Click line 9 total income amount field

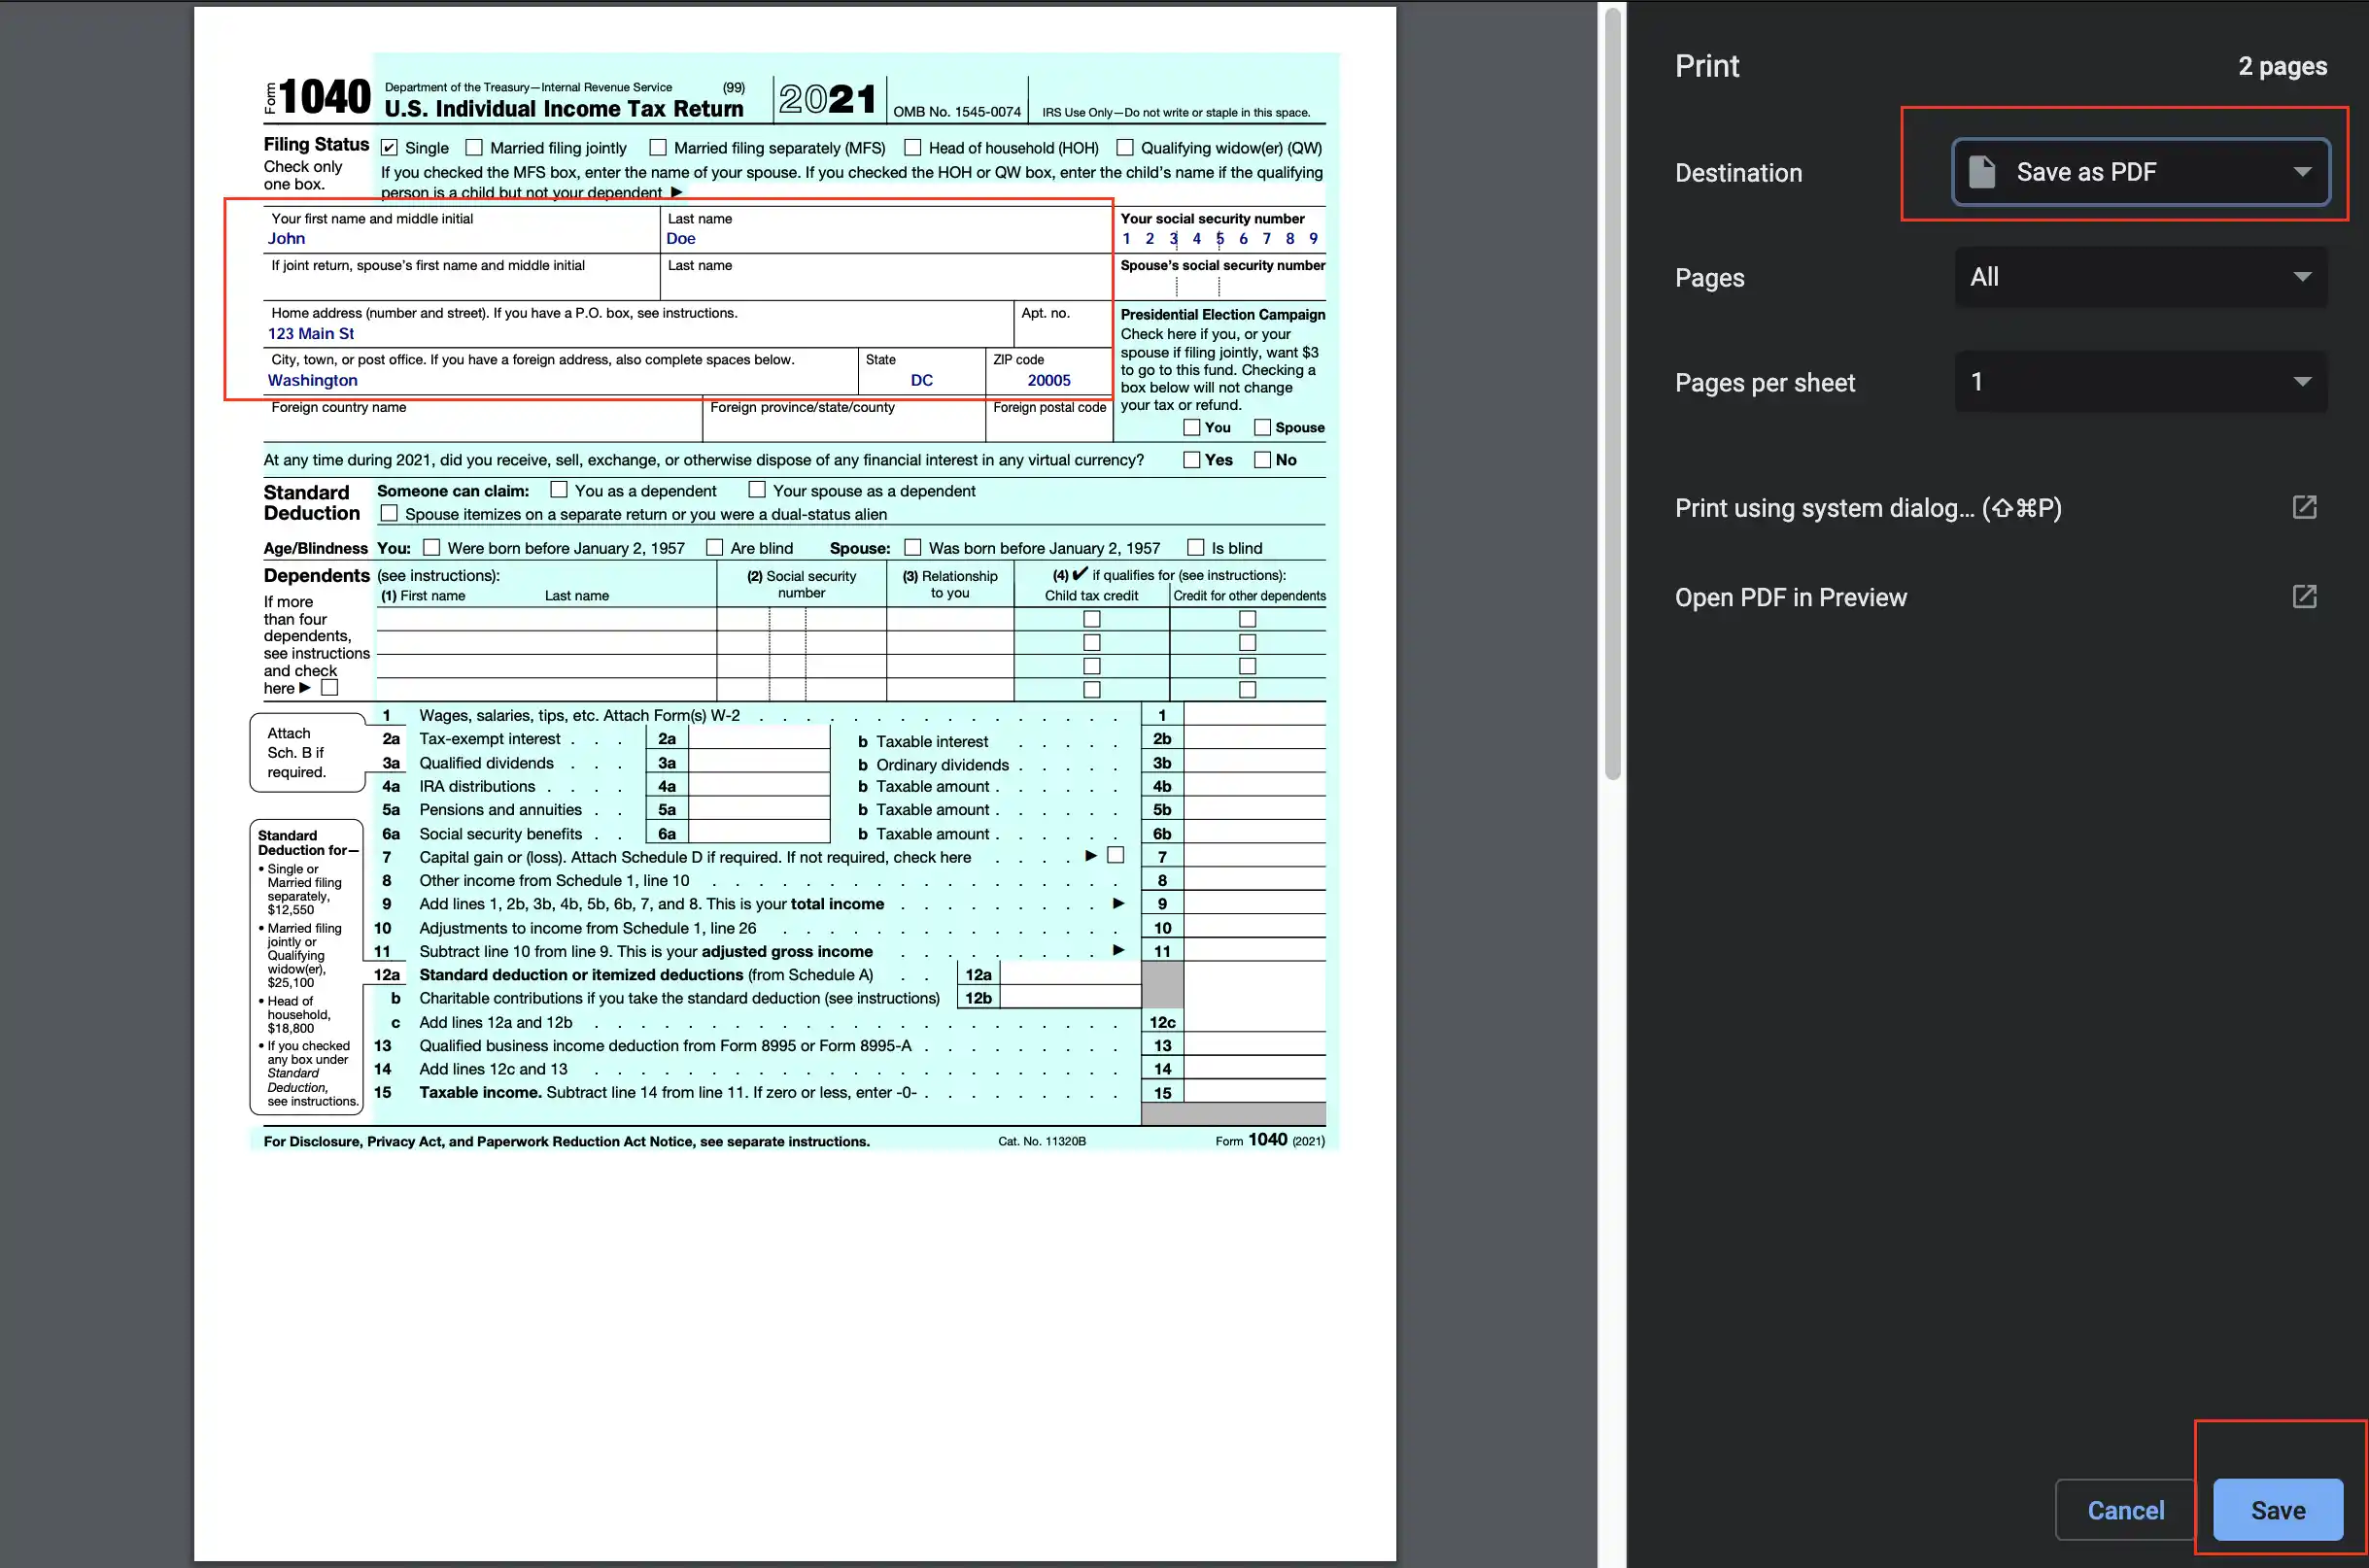pyautogui.click(x=1254, y=903)
